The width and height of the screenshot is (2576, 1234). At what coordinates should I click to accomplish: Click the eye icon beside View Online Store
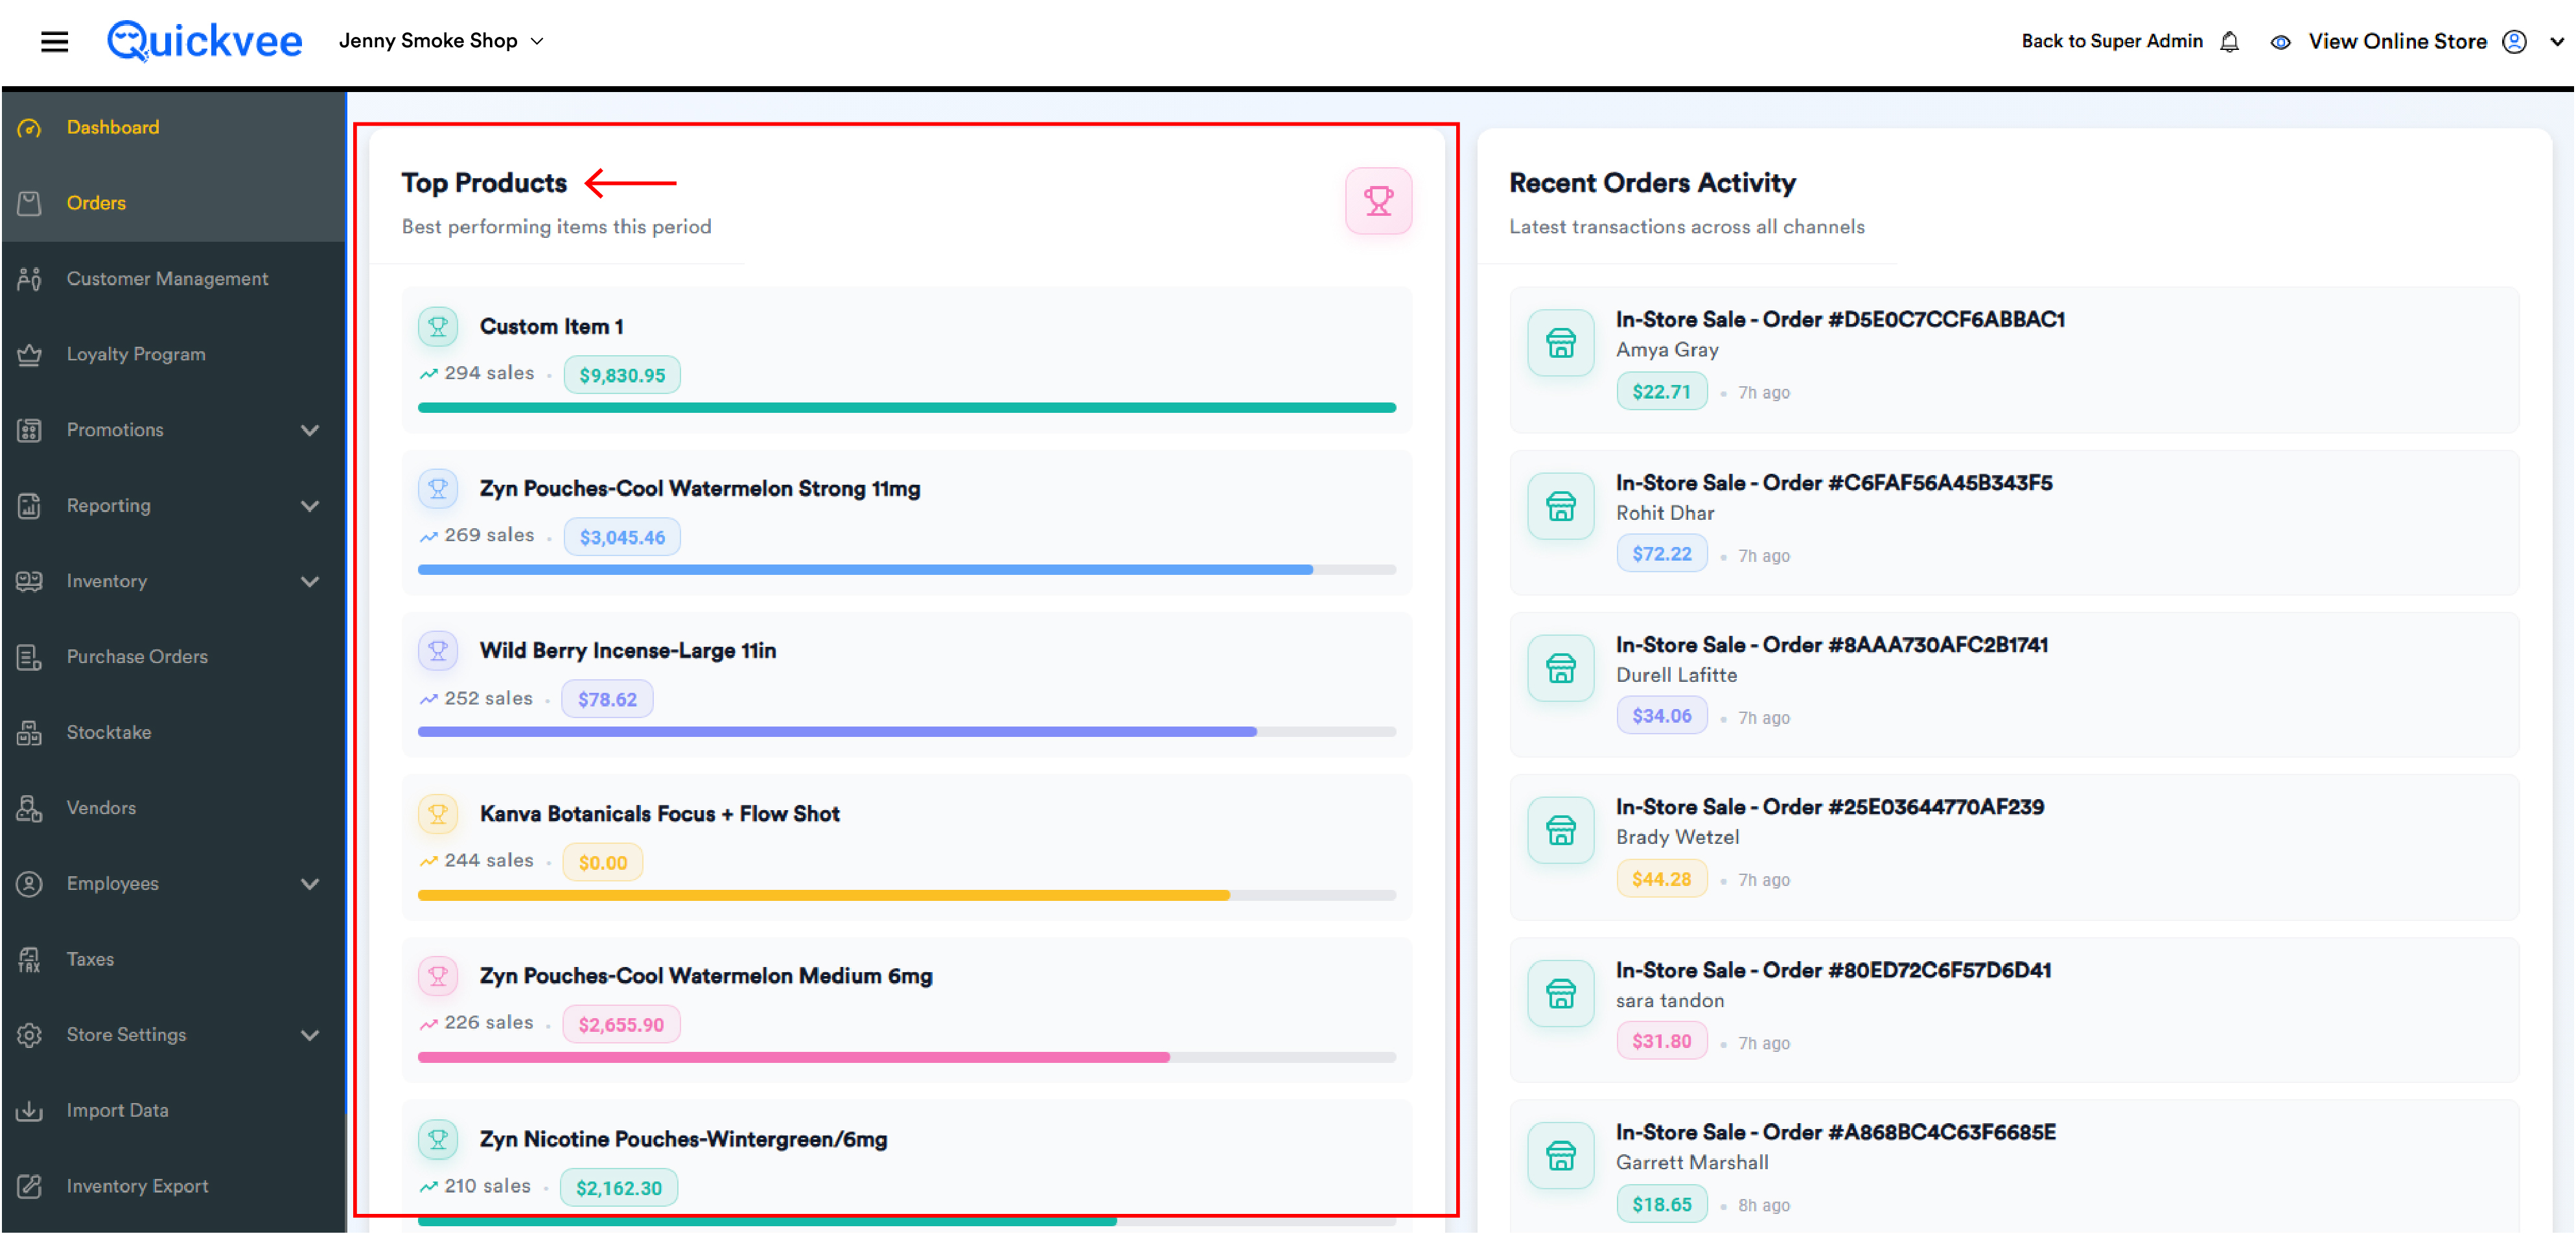pos(2280,42)
